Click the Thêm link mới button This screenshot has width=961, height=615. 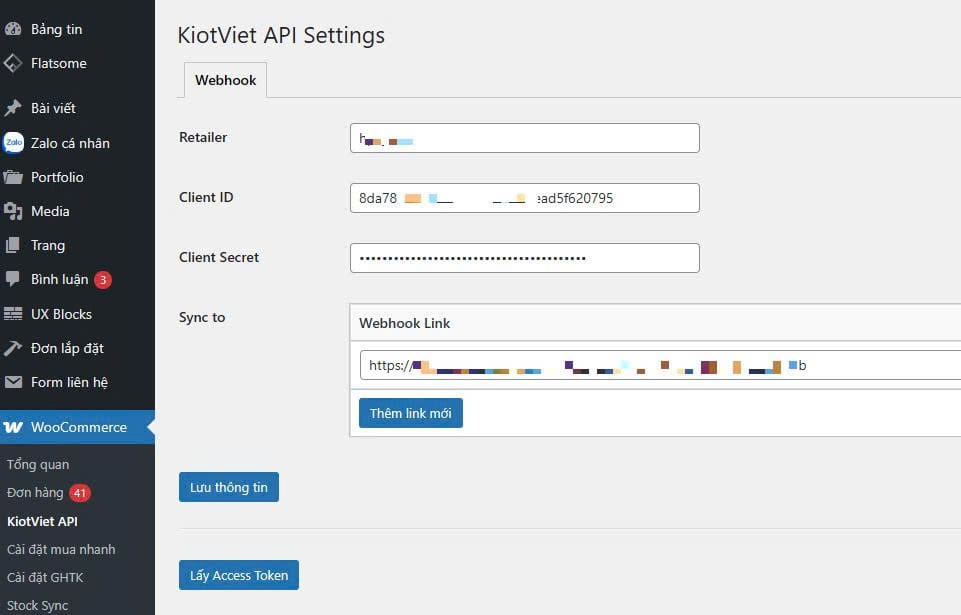pos(410,413)
